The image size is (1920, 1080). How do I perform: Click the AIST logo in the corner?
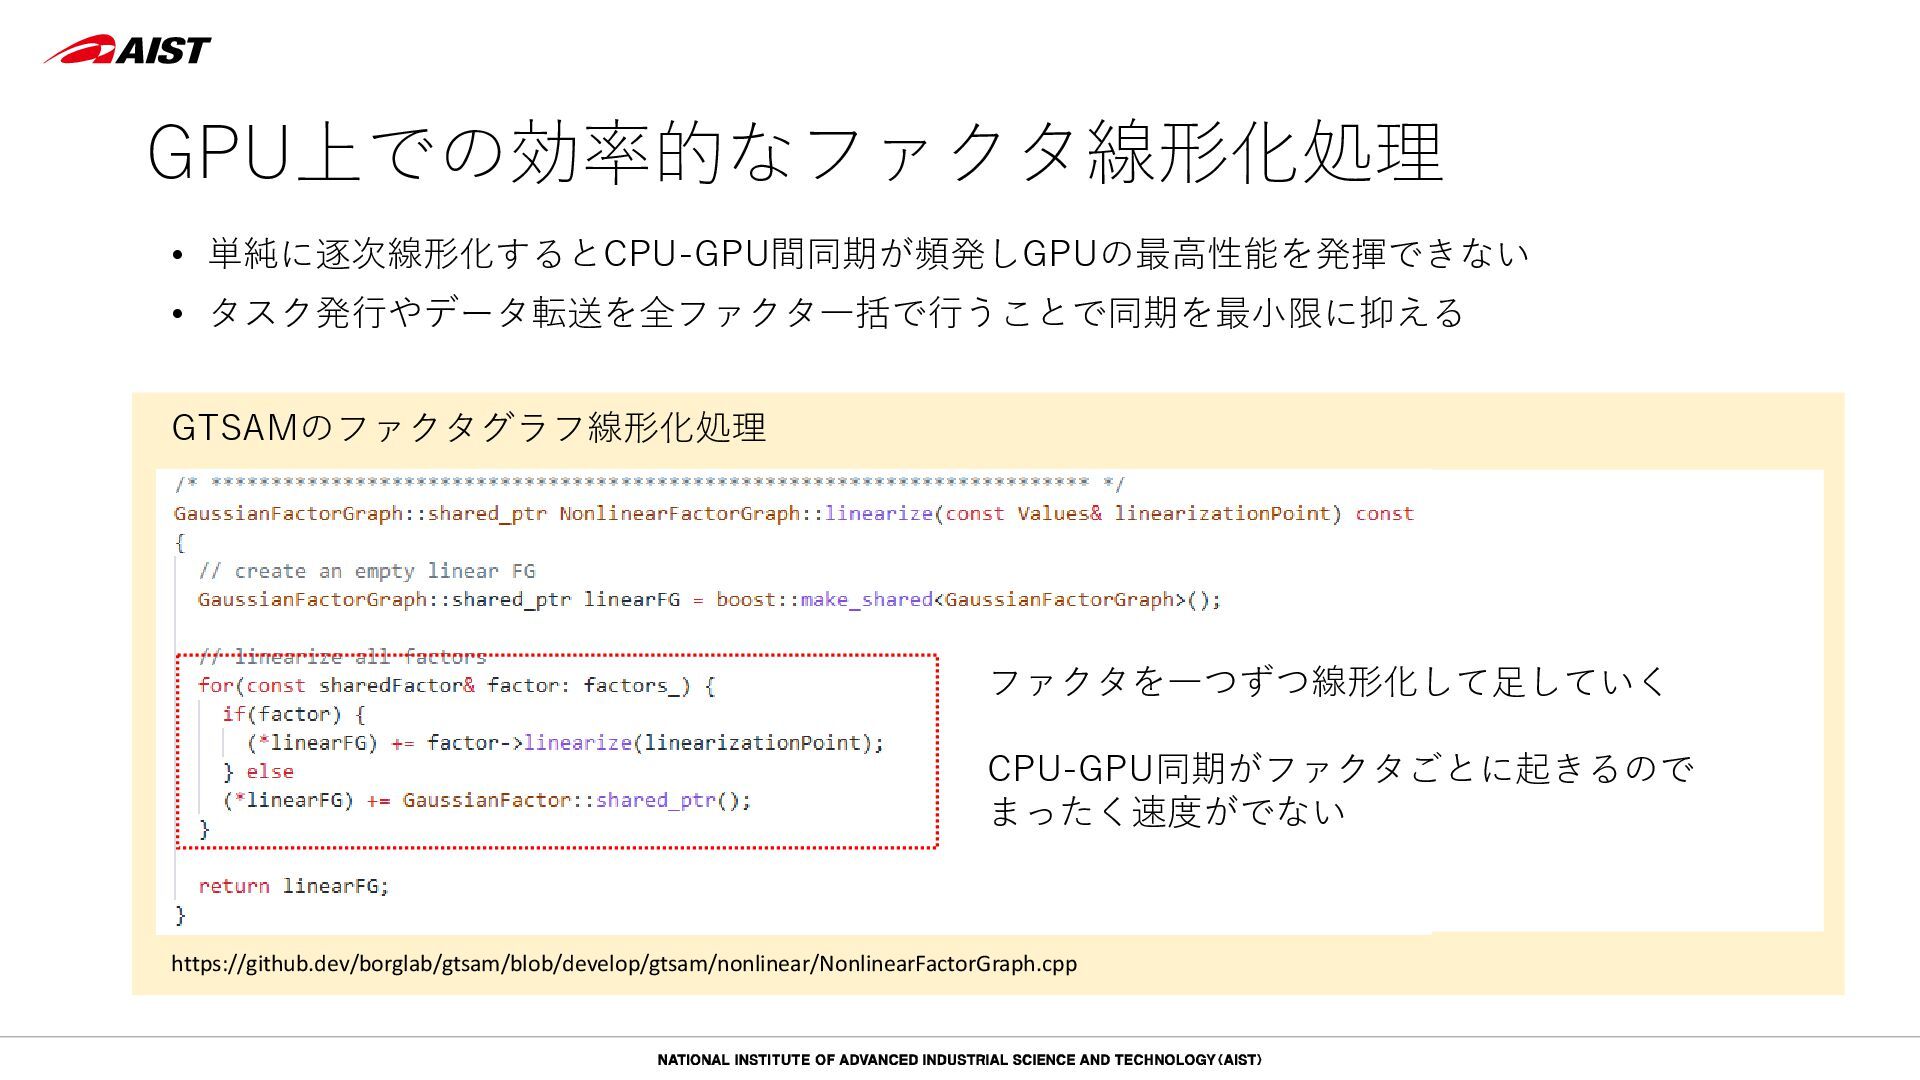[x=128, y=50]
